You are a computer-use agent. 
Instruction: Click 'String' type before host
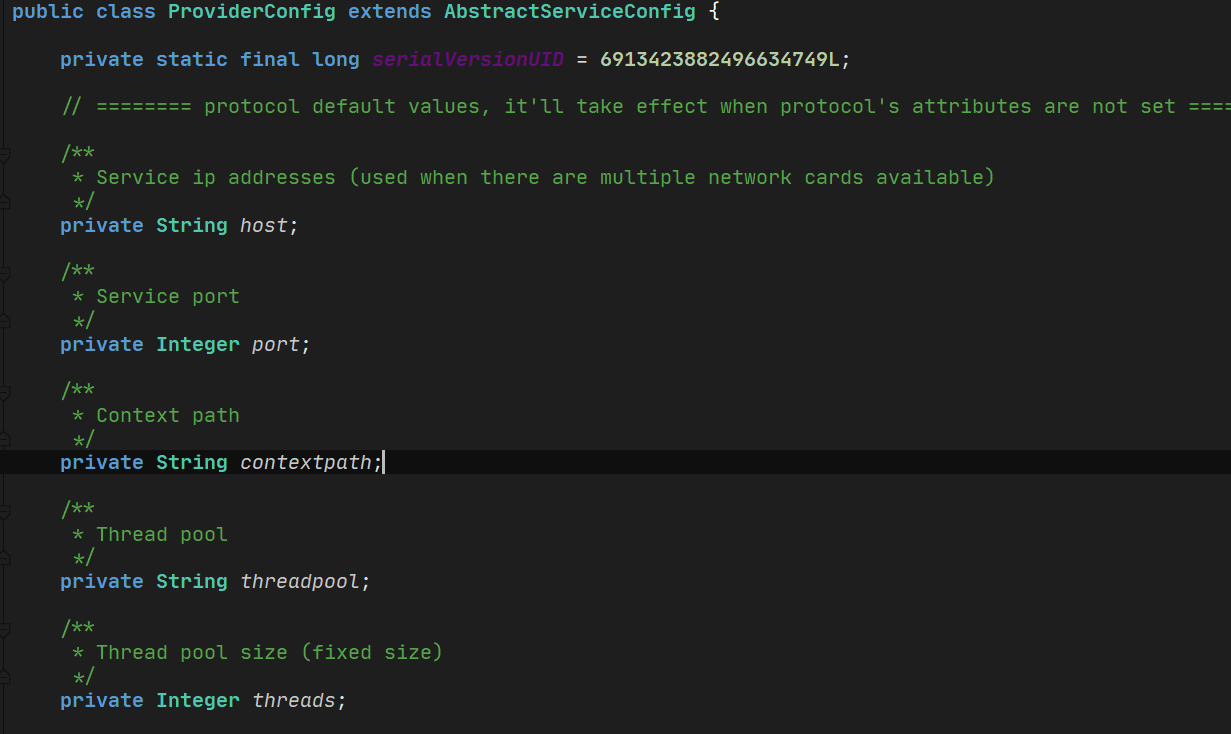pyautogui.click(x=192, y=225)
